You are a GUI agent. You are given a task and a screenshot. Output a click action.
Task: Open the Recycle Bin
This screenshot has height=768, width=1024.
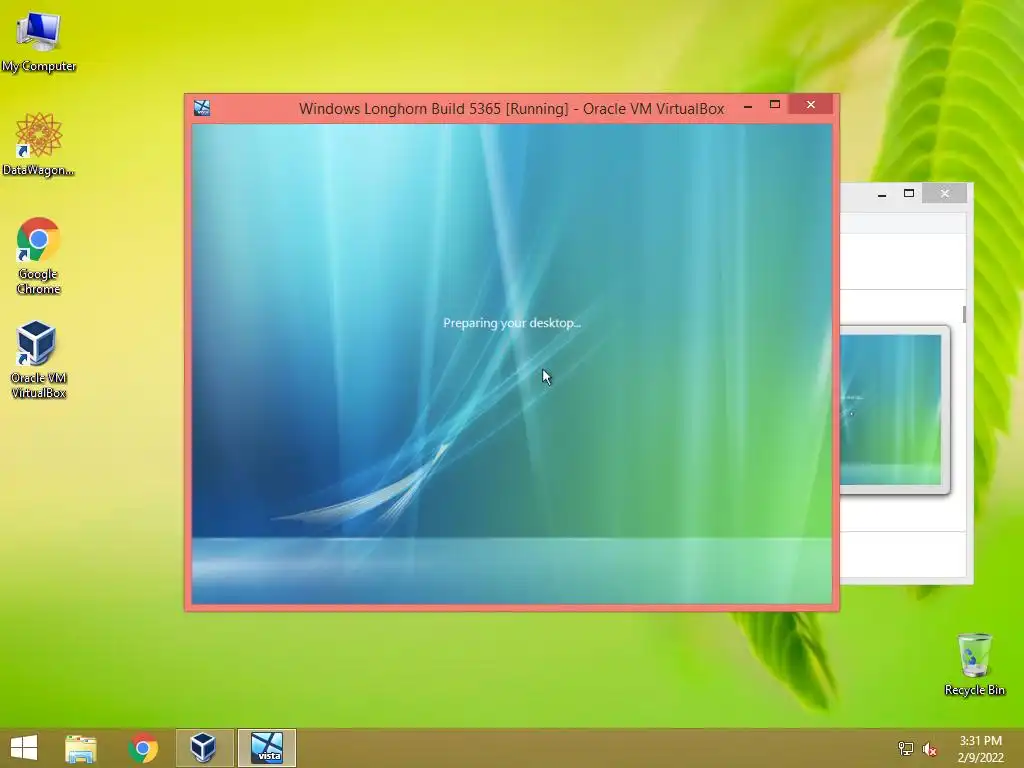[974, 664]
